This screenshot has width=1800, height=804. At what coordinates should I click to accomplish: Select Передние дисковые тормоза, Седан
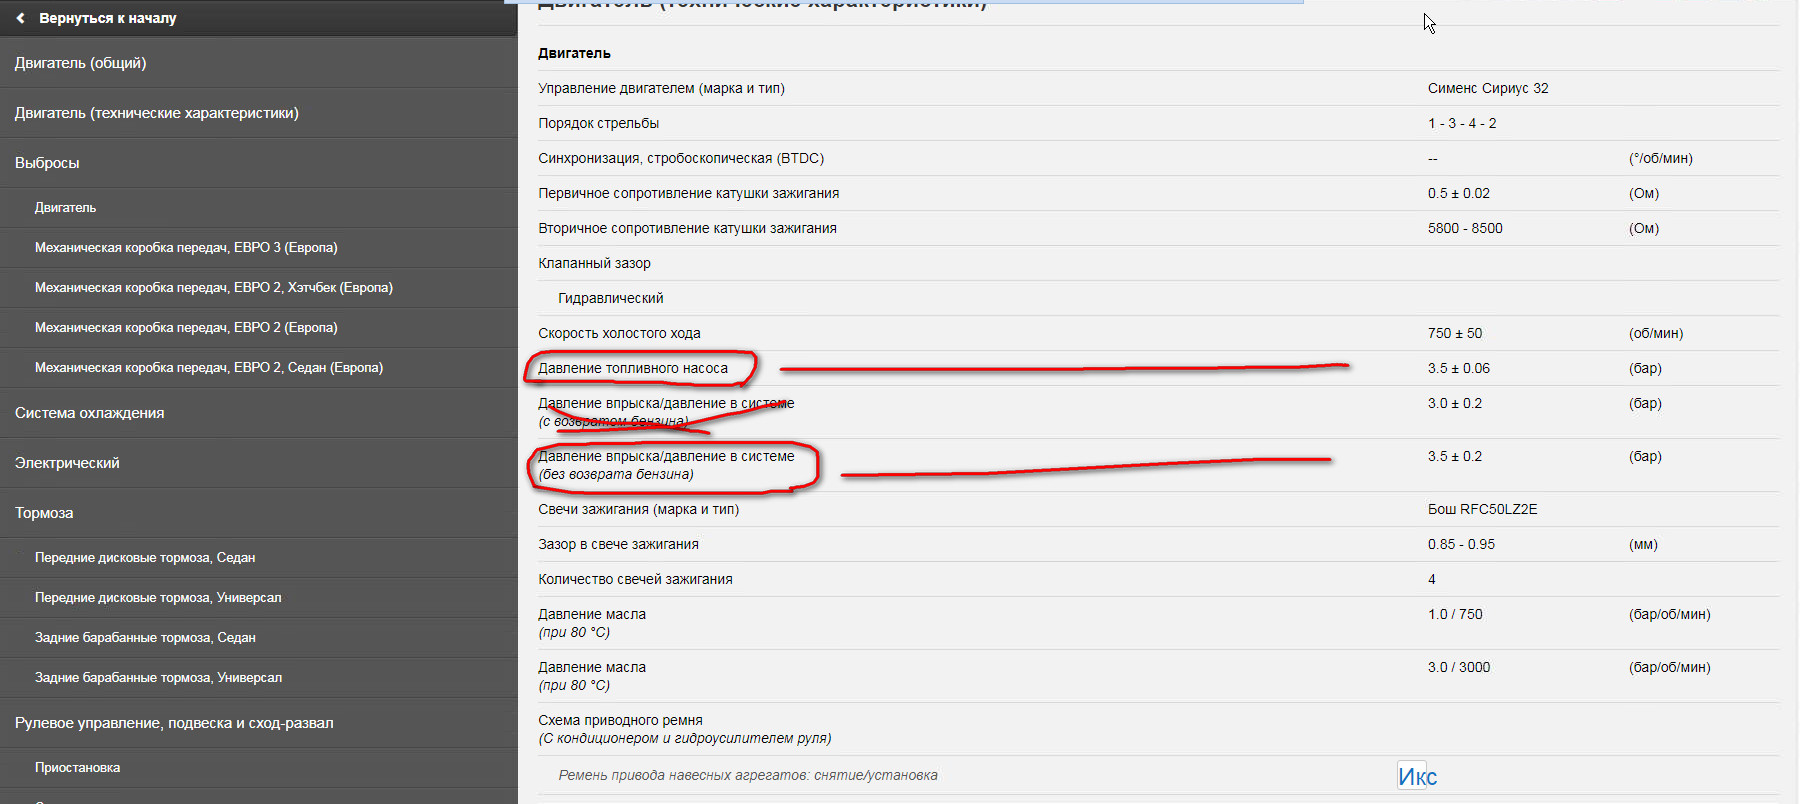(x=145, y=558)
